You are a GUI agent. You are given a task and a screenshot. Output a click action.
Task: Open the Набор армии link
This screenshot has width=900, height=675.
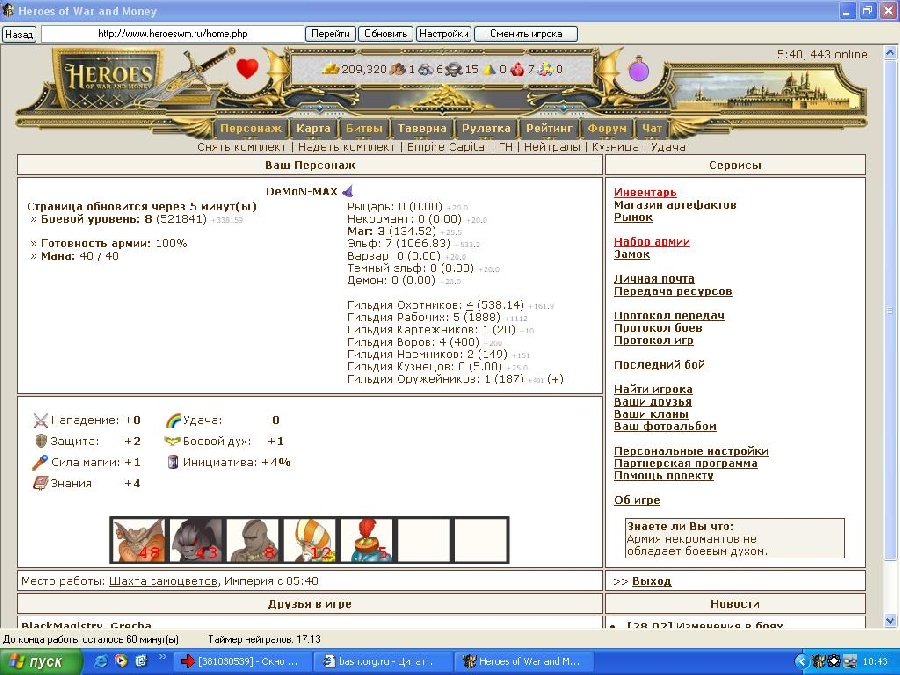[651, 242]
